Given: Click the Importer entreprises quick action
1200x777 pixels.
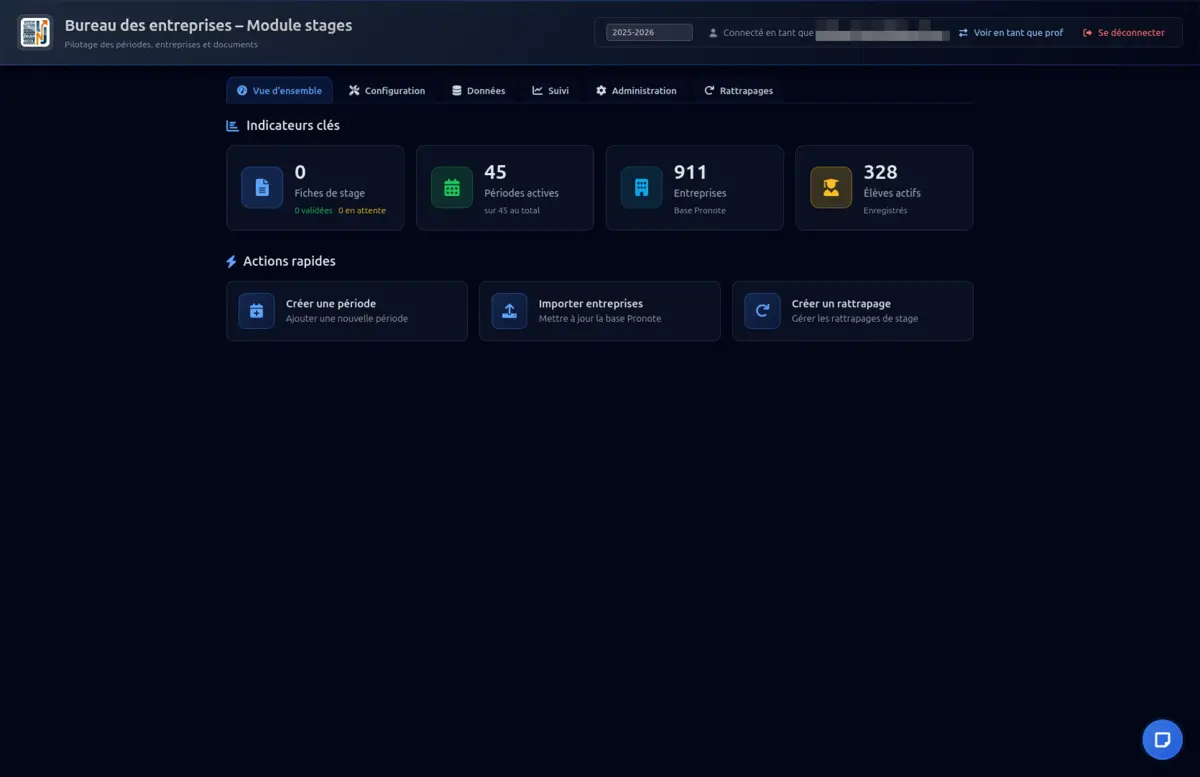Looking at the screenshot, I should tap(599, 311).
